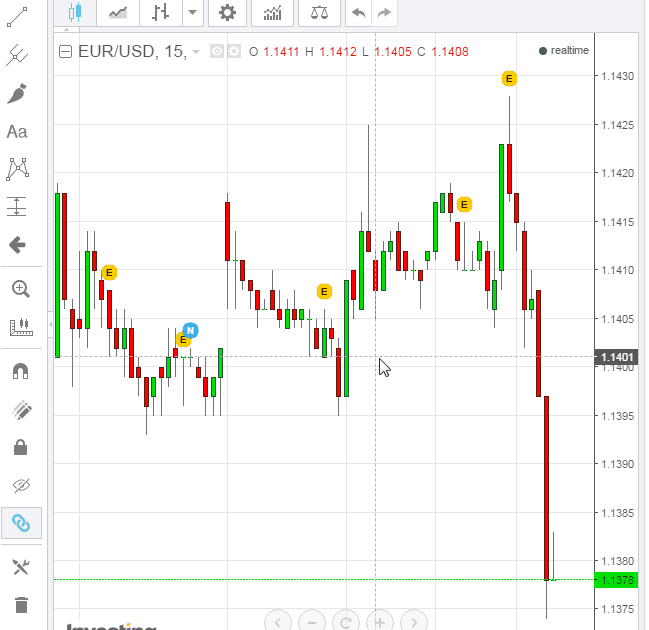
Task: Select the XABCD pattern tool
Action: (x=17, y=169)
